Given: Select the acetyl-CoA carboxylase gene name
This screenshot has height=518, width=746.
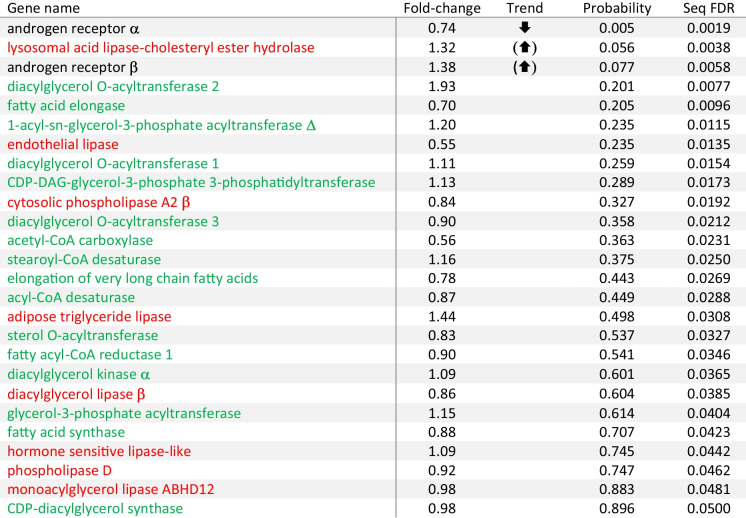Looking at the screenshot, I should click(x=80, y=240).
